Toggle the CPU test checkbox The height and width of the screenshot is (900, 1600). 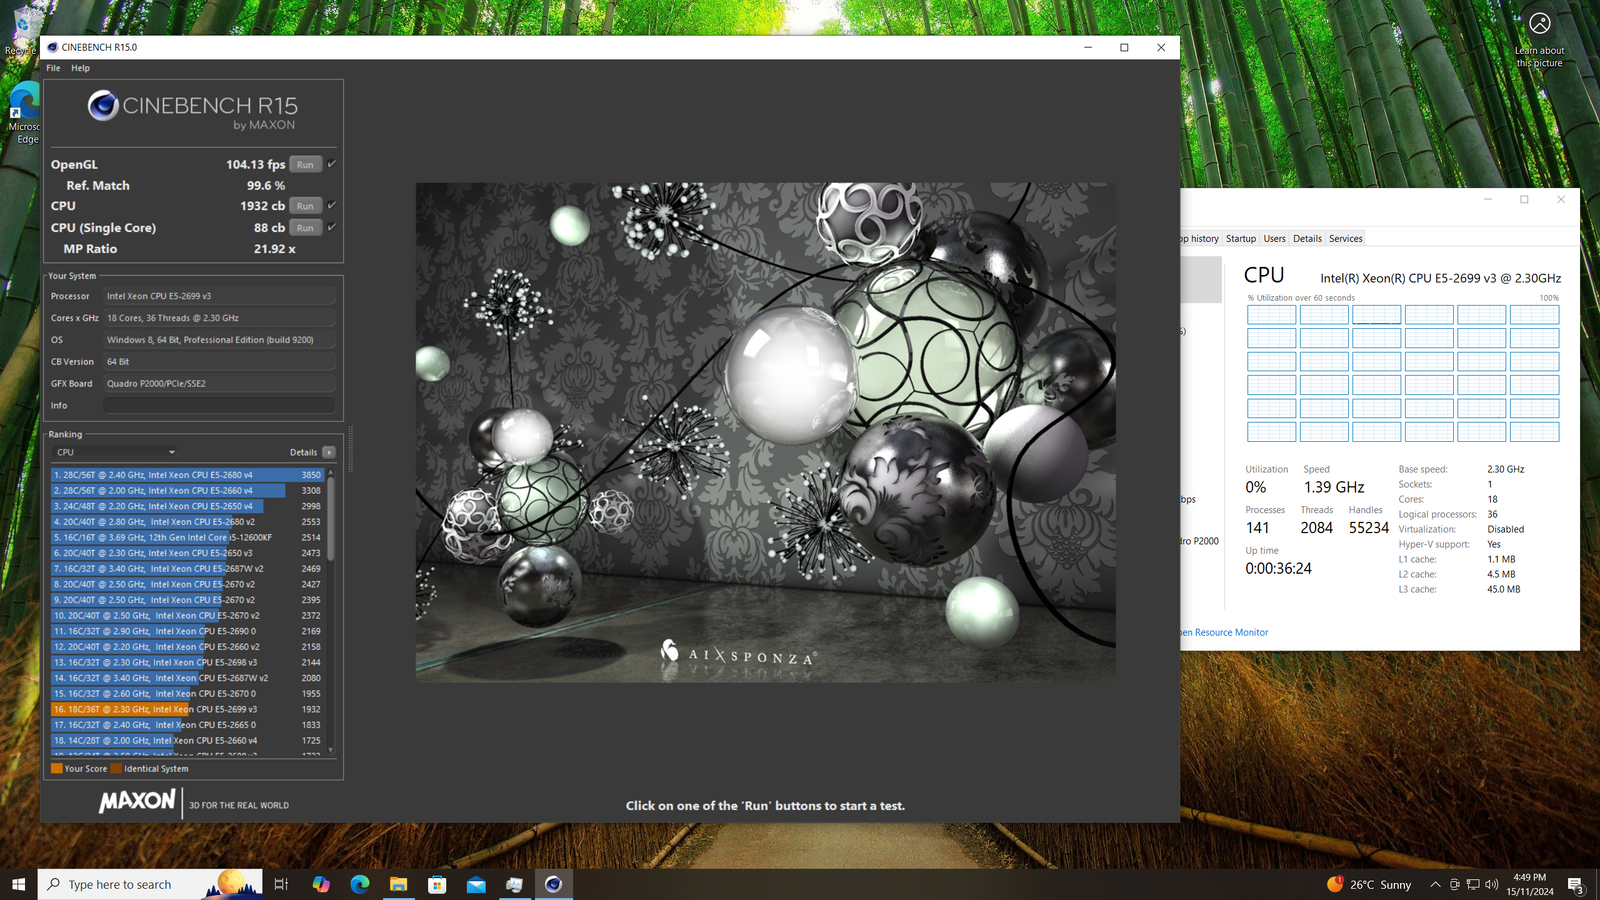click(332, 206)
